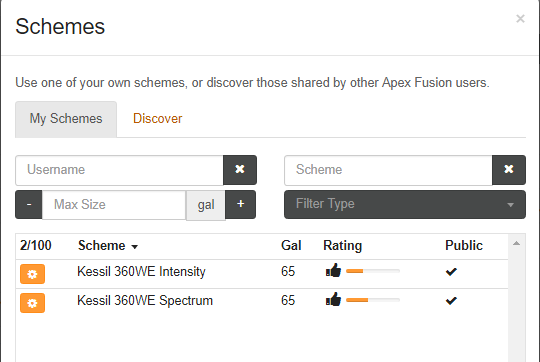Viewport: 540px width, 362px height.
Task: Switch to the Discover tab
Action: coord(157,118)
